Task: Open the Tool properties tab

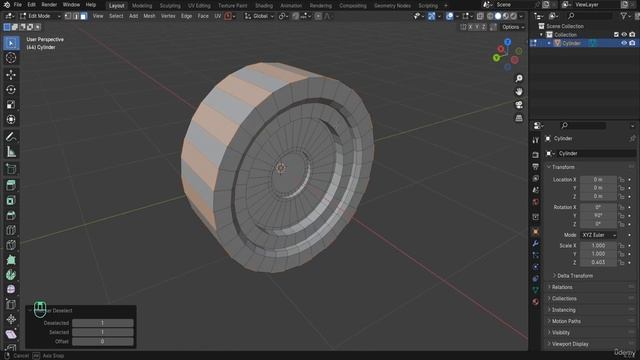Action: click(x=536, y=140)
